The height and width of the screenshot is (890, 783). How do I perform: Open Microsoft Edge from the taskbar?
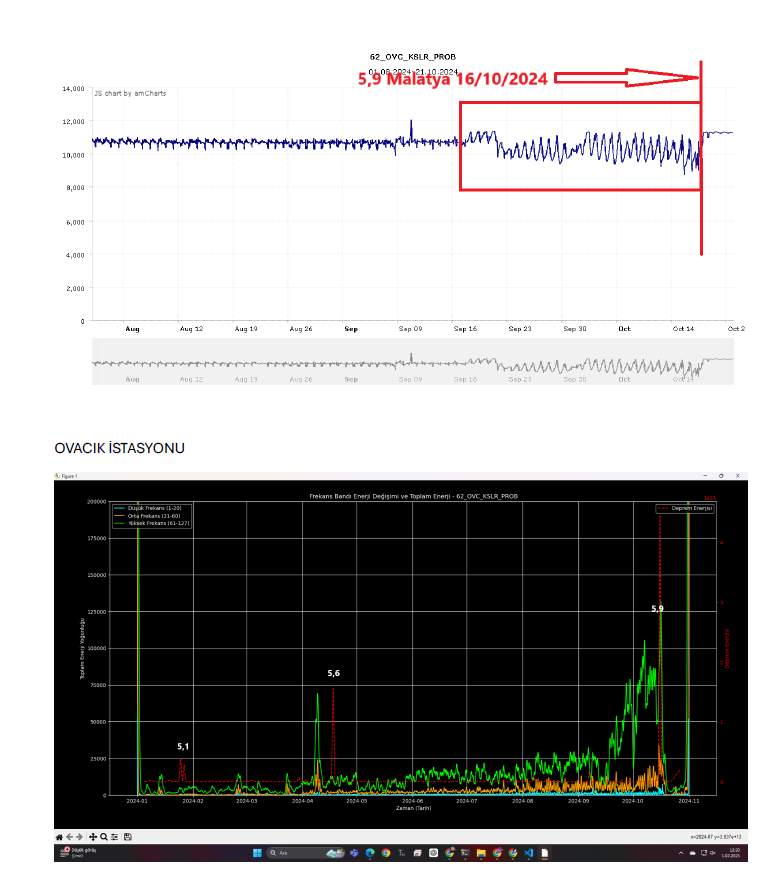[x=370, y=853]
